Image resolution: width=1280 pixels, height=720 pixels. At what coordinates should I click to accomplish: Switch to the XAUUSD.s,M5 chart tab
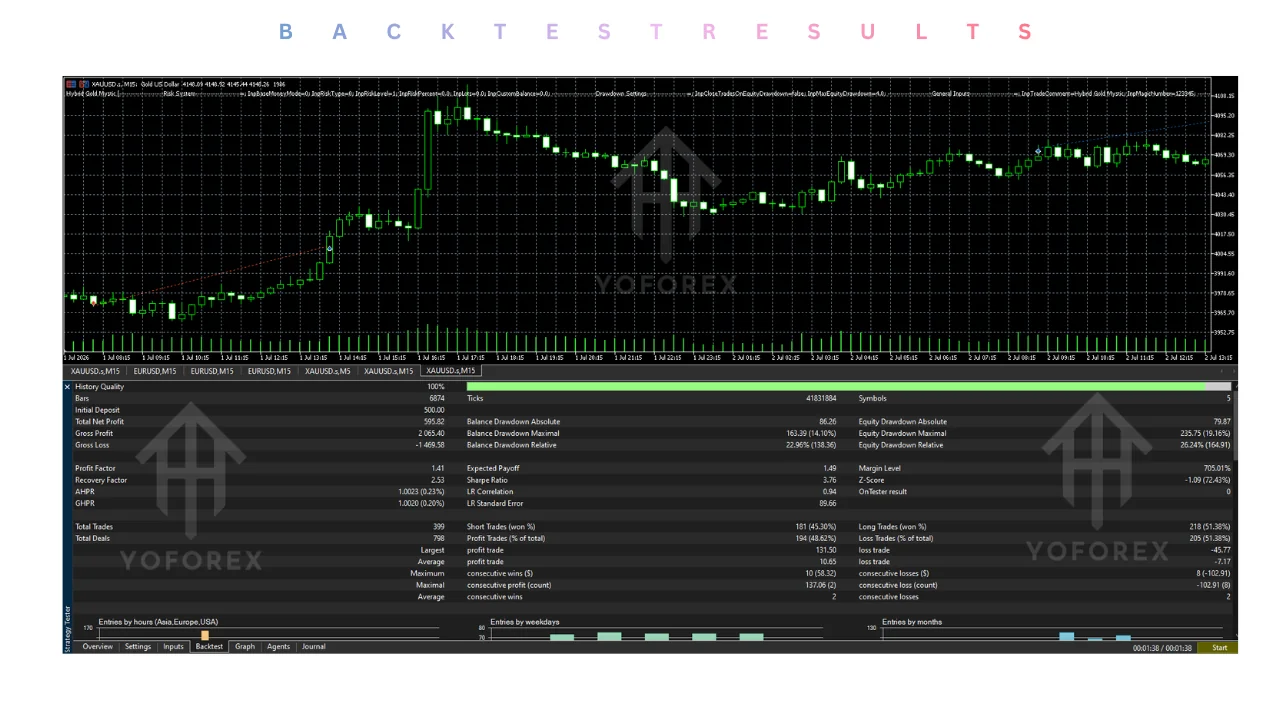pyautogui.click(x=328, y=371)
